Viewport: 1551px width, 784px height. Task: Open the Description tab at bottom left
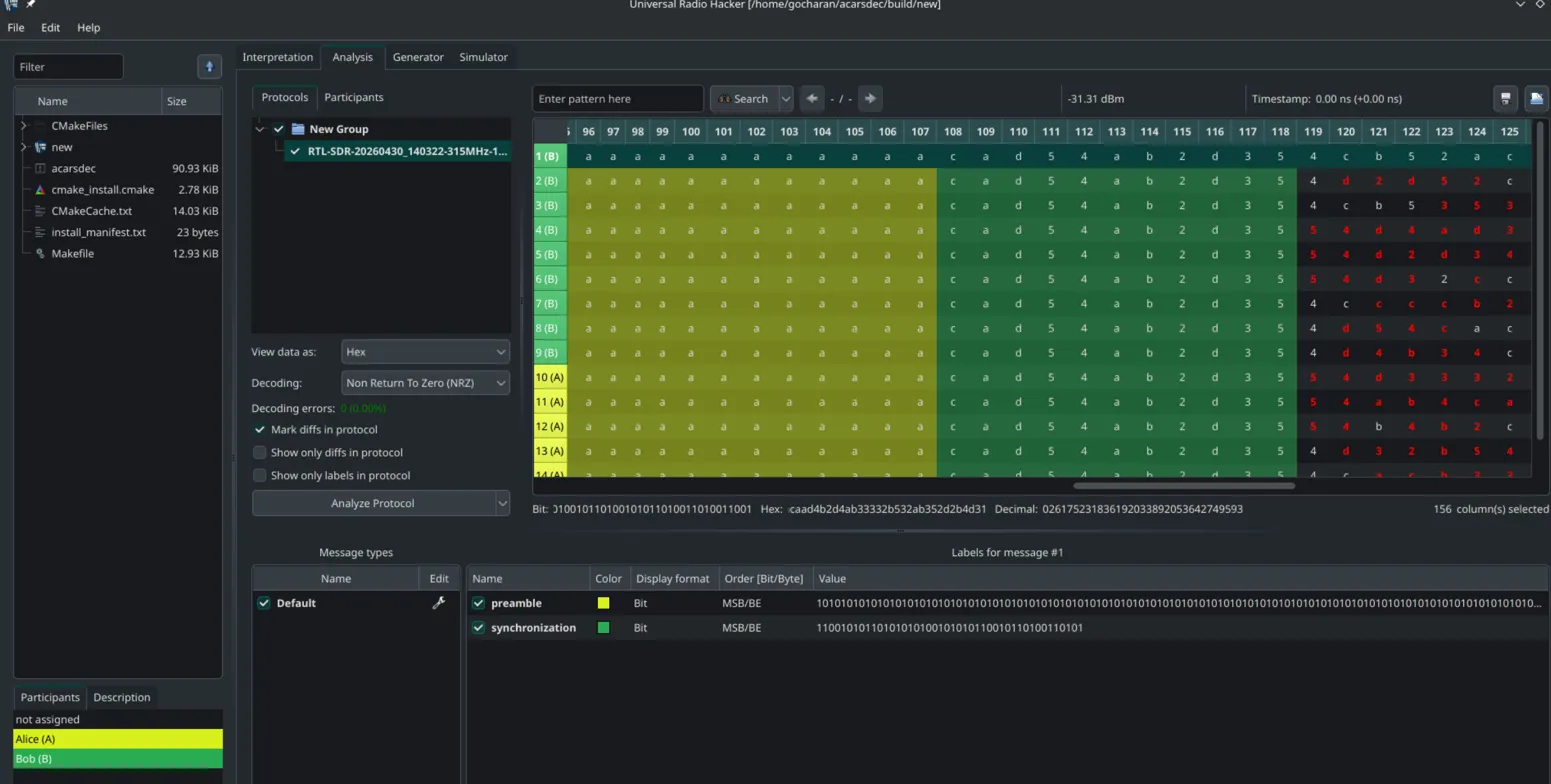click(x=122, y=697)
